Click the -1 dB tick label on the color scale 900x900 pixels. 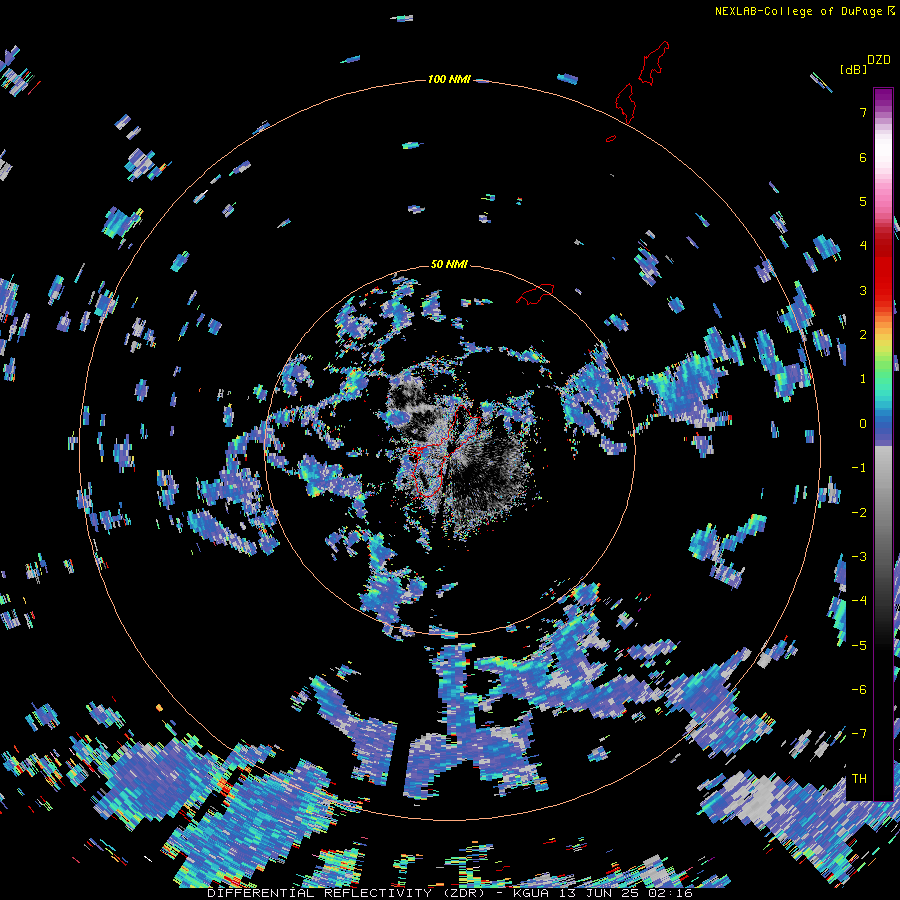pyautogui.click(x=859, y=468)
